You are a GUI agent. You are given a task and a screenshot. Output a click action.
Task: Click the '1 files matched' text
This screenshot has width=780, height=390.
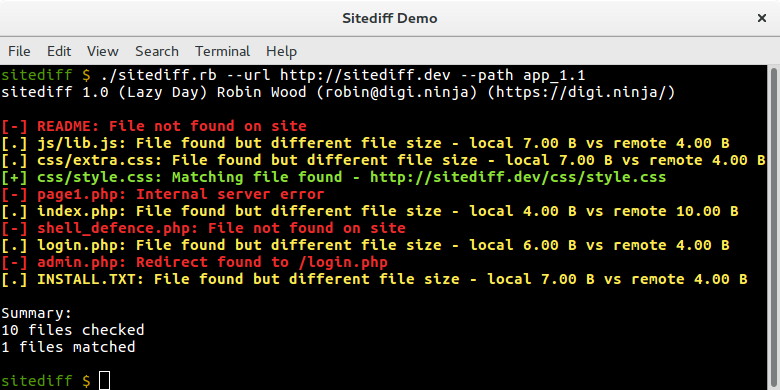(68, 347)
